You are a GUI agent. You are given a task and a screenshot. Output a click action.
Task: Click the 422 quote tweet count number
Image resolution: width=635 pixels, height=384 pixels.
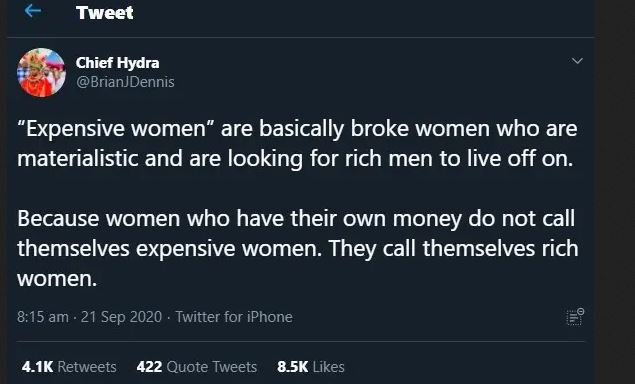tap(149, 367)
